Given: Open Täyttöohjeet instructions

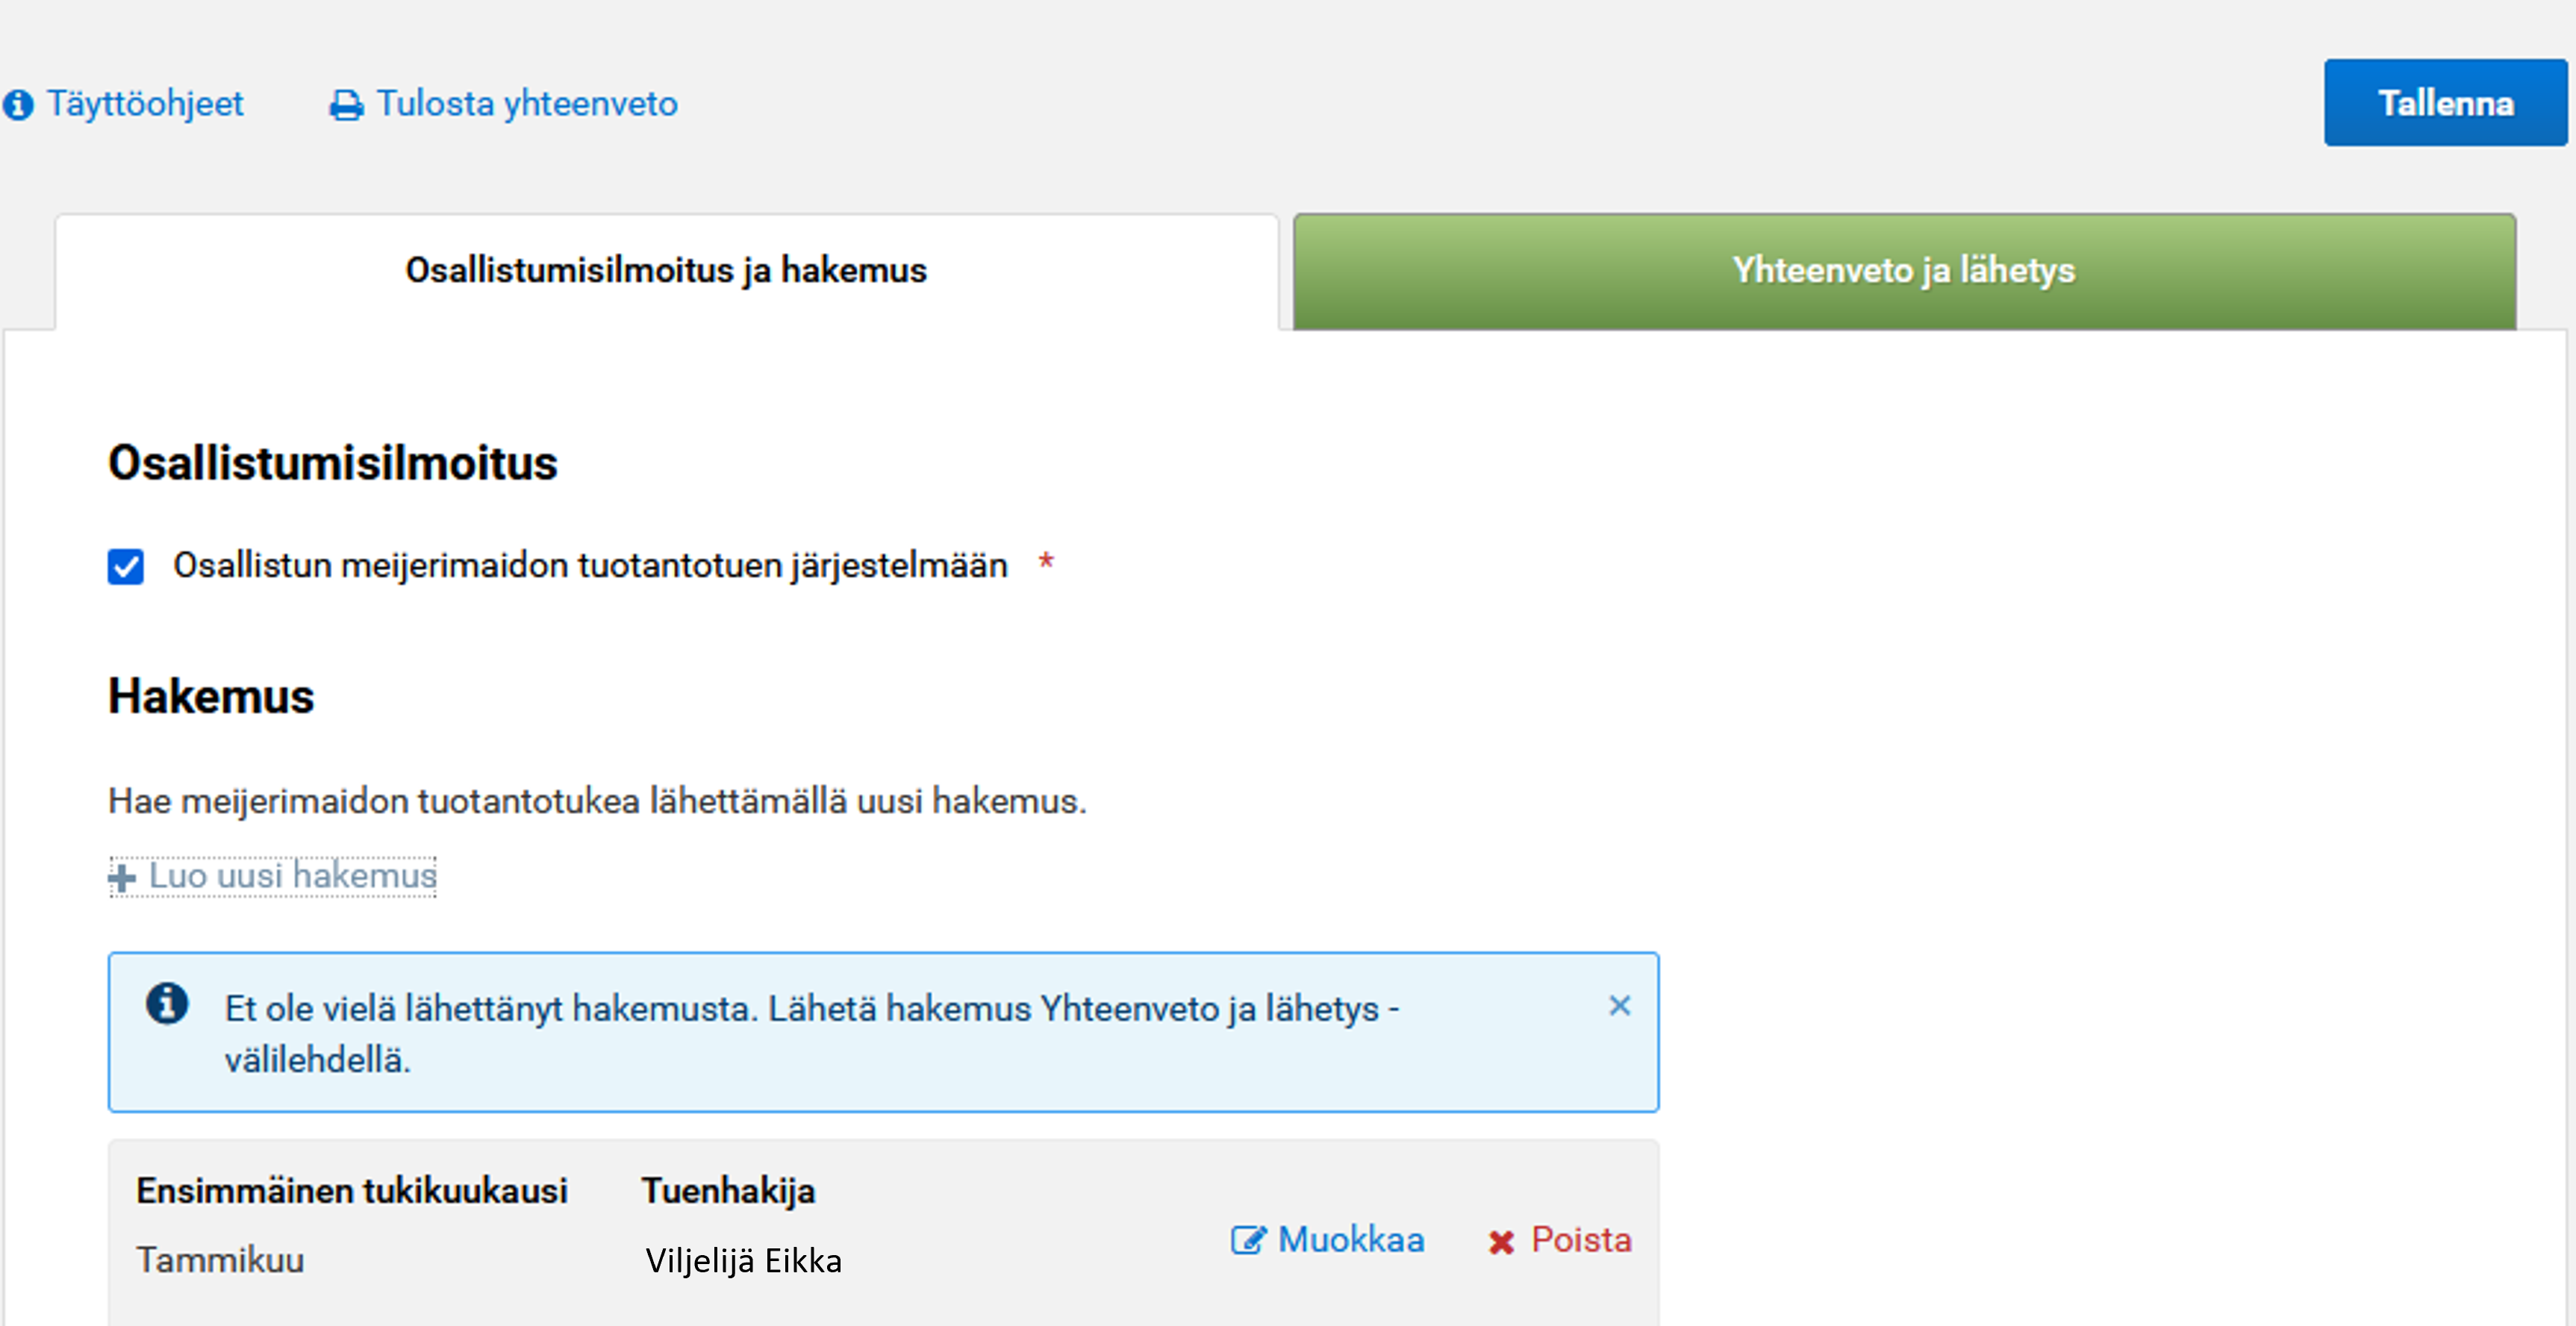Looking at the screenshot, I should [x=146, y=103].
